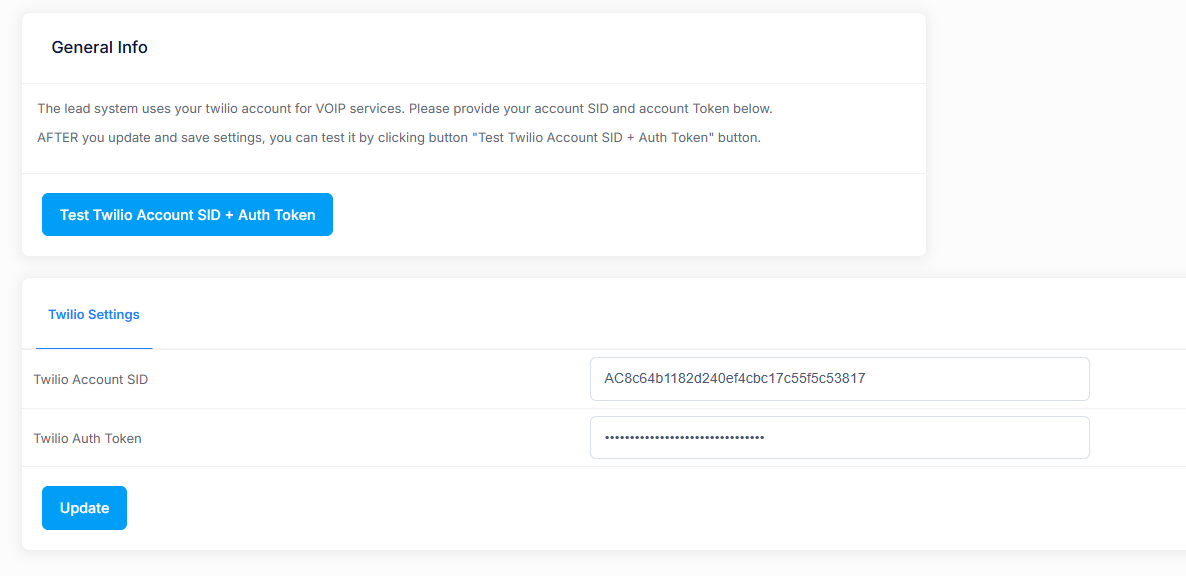Click the word 'SID' in the Account SID label

click(137, 380)
